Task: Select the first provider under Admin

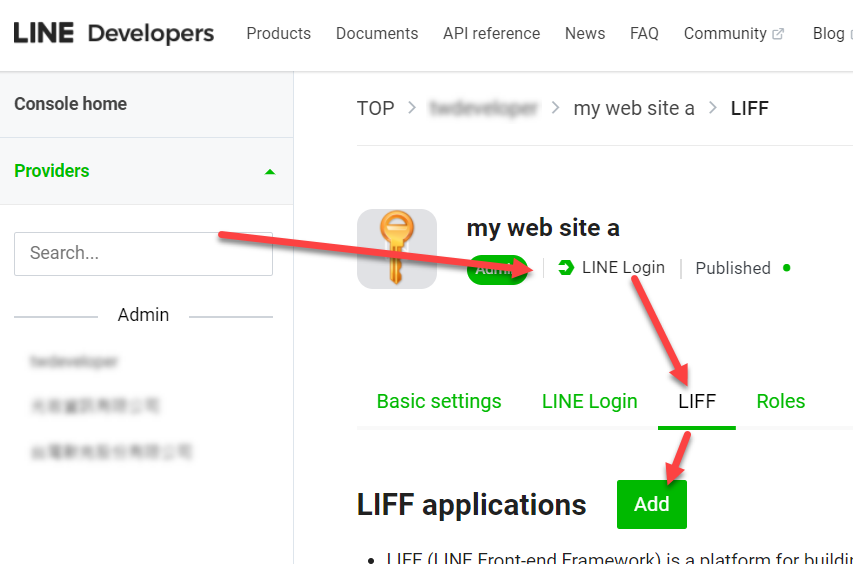Action: pos(74,361)
